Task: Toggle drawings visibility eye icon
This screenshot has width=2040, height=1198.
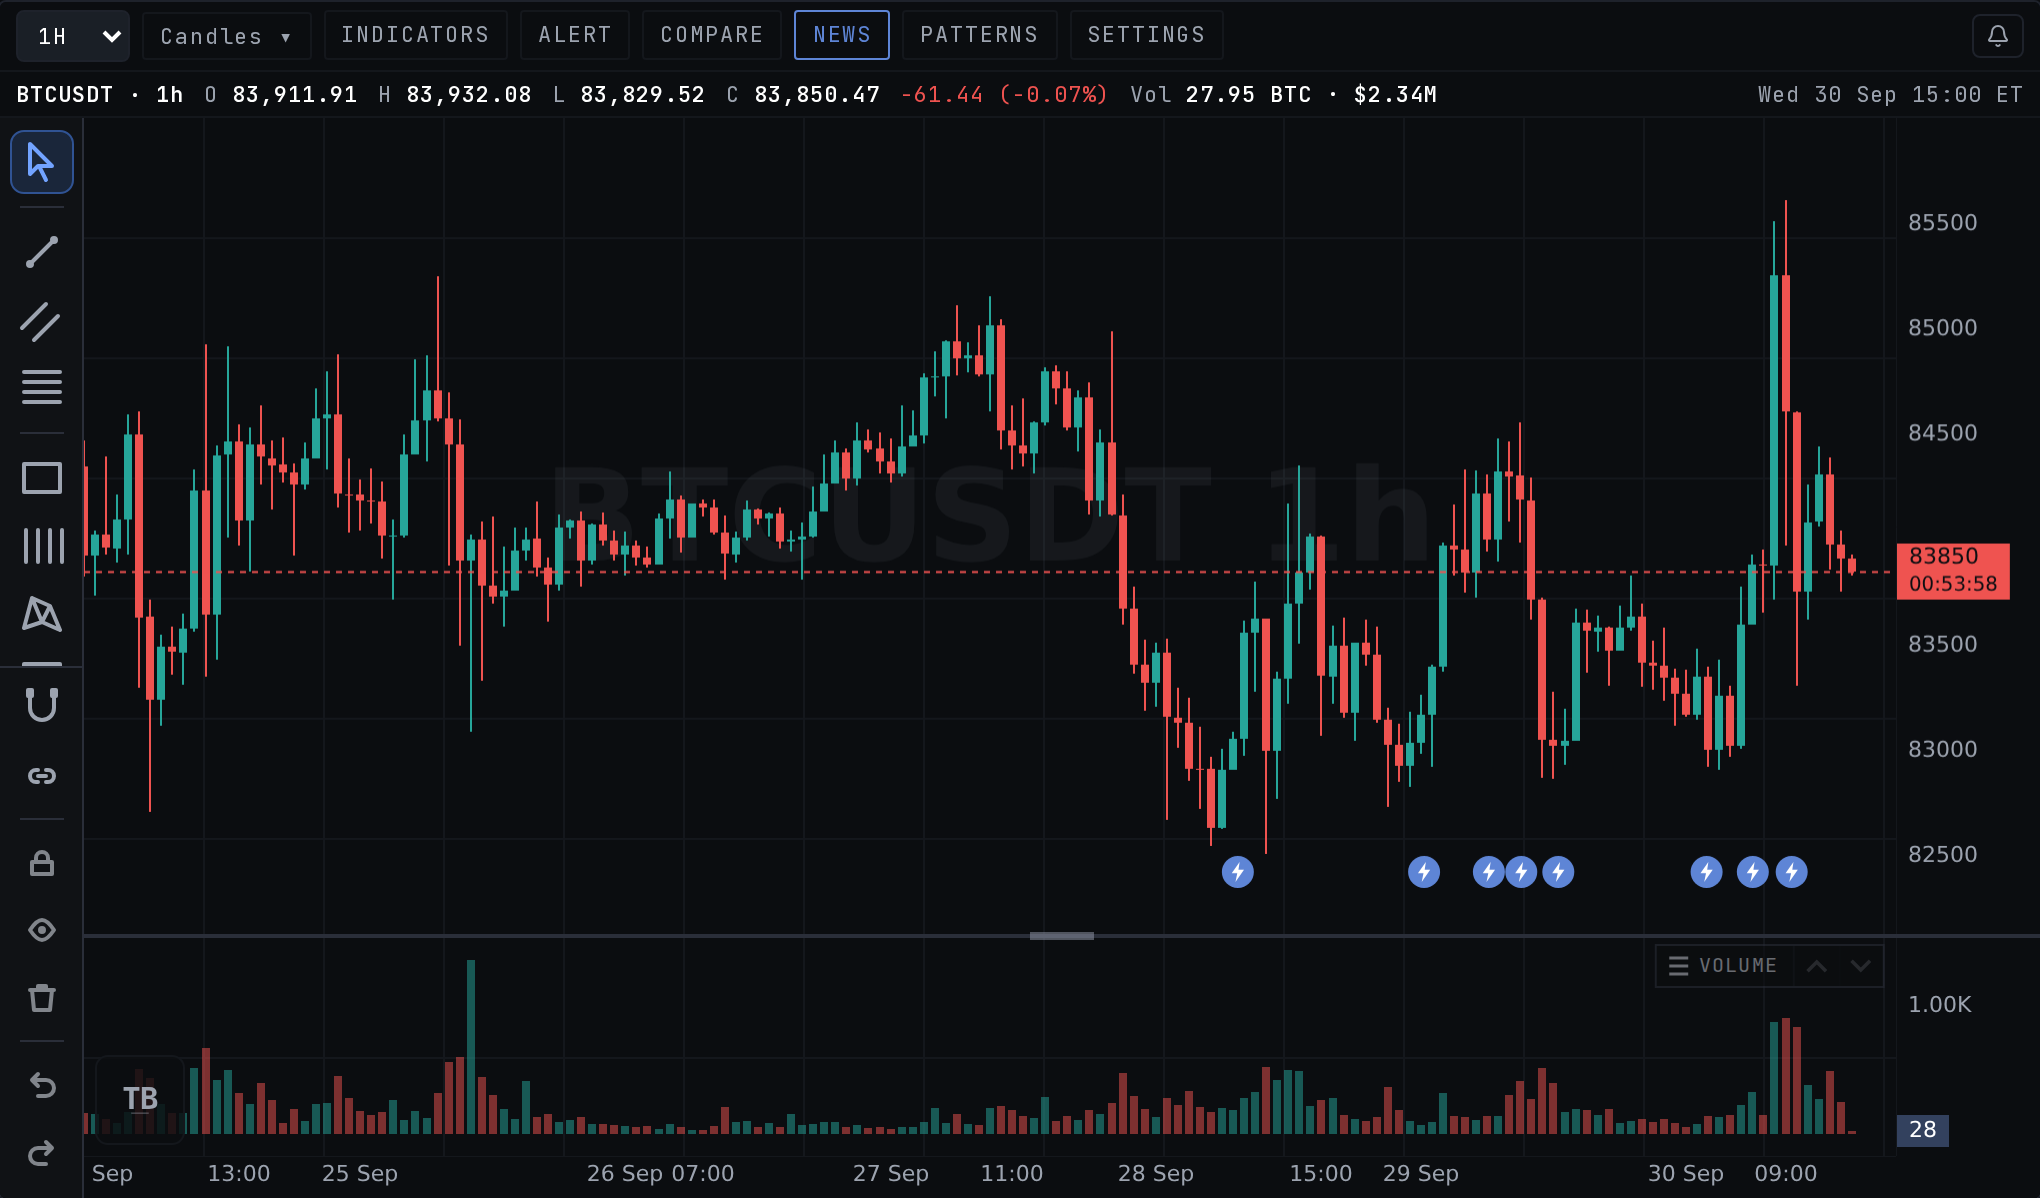Action: coord(41,930)
